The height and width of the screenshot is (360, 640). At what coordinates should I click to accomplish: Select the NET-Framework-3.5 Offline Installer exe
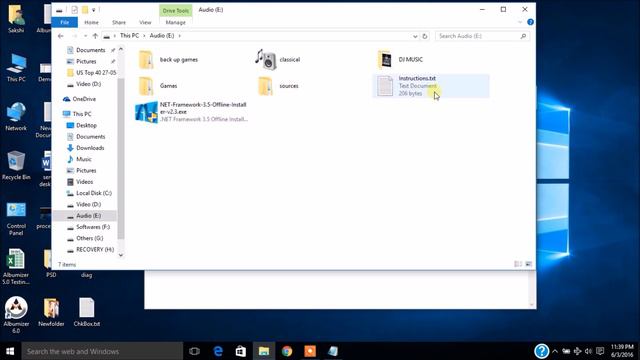(x=192, y=112)
